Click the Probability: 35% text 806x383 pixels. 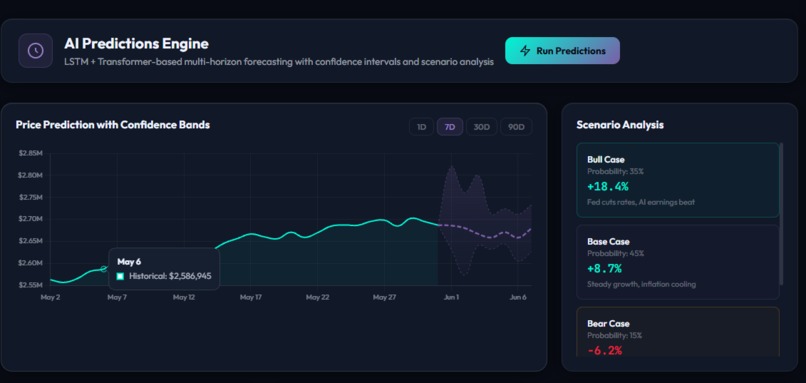(615, 171)
